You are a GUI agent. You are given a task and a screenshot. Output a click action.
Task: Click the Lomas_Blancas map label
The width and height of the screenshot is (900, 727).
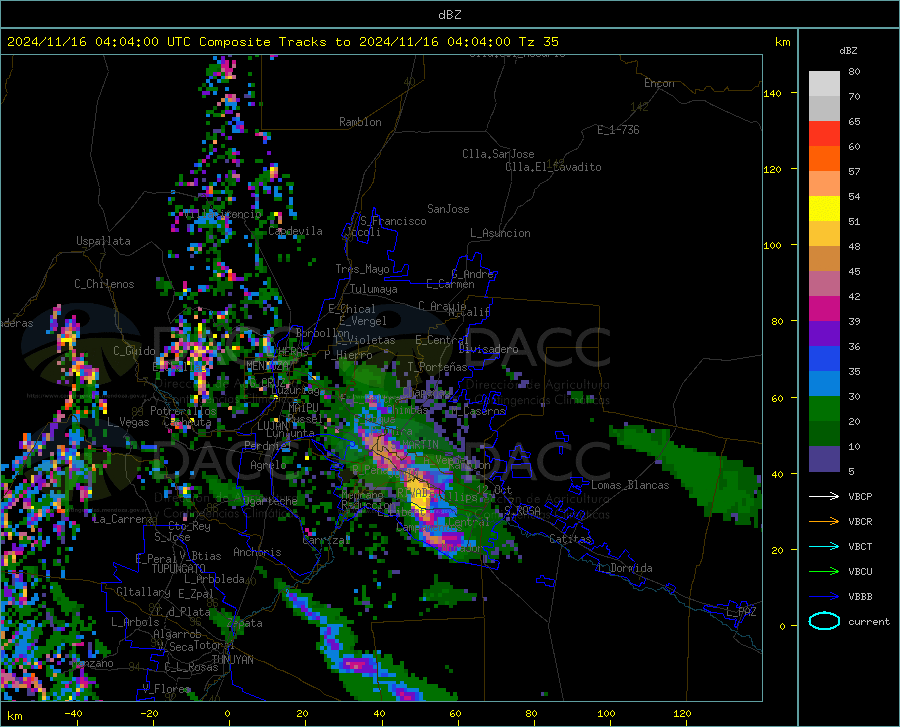point(630,485)
